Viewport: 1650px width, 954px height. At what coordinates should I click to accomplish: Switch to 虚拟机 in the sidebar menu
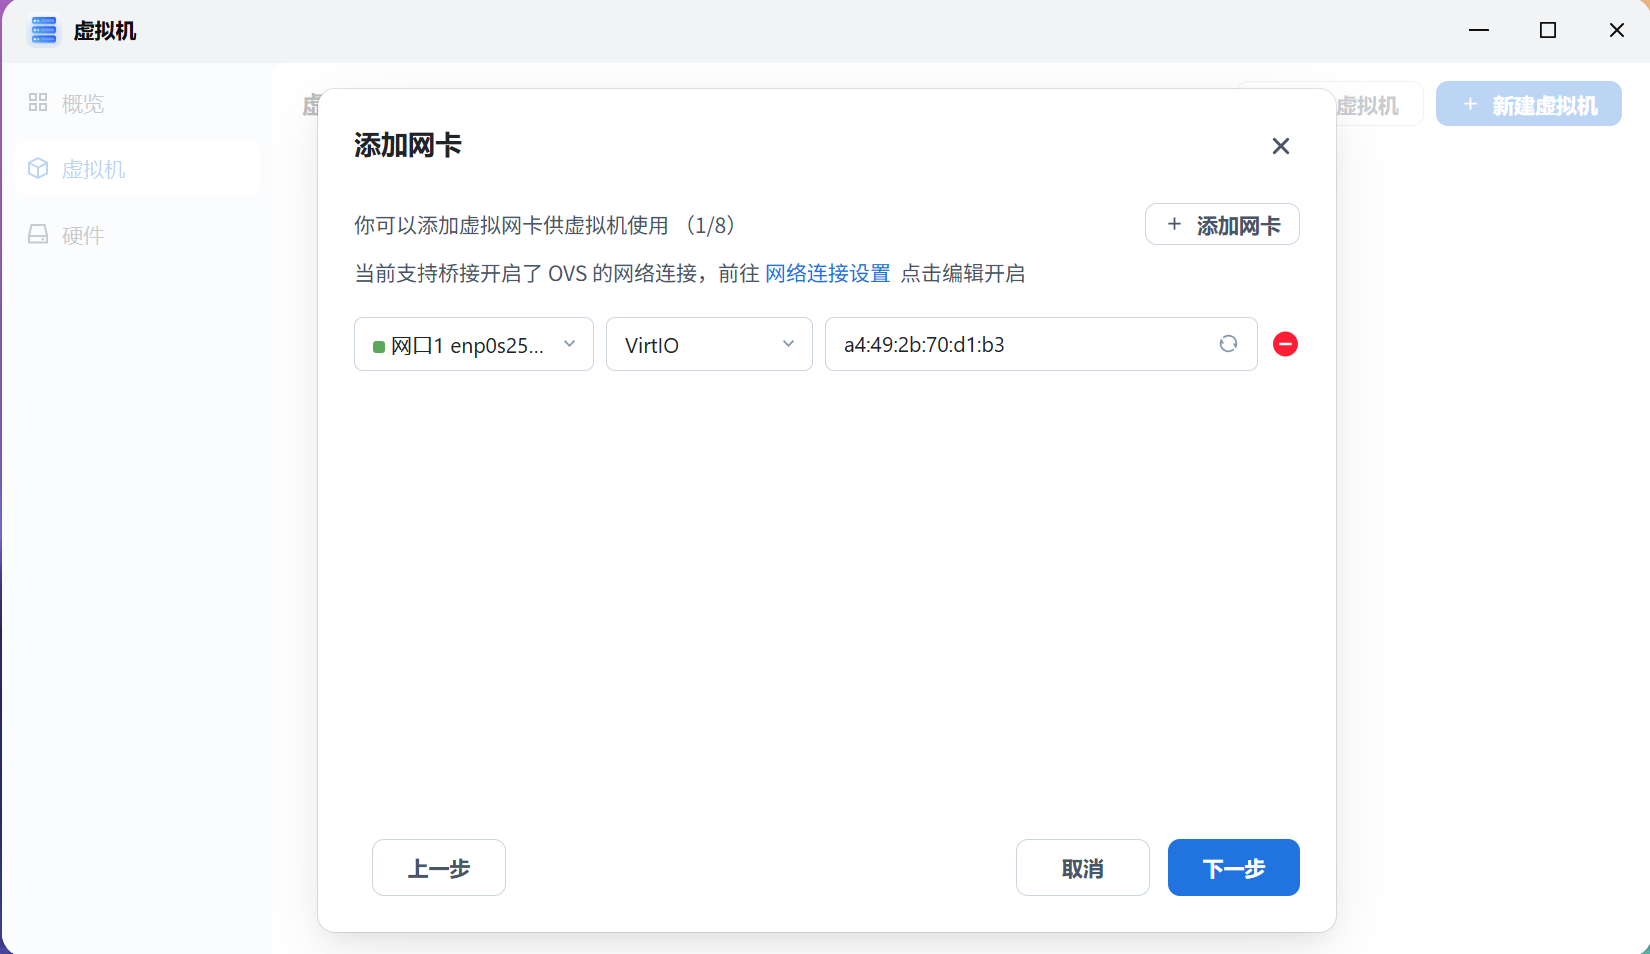point(93,168)
